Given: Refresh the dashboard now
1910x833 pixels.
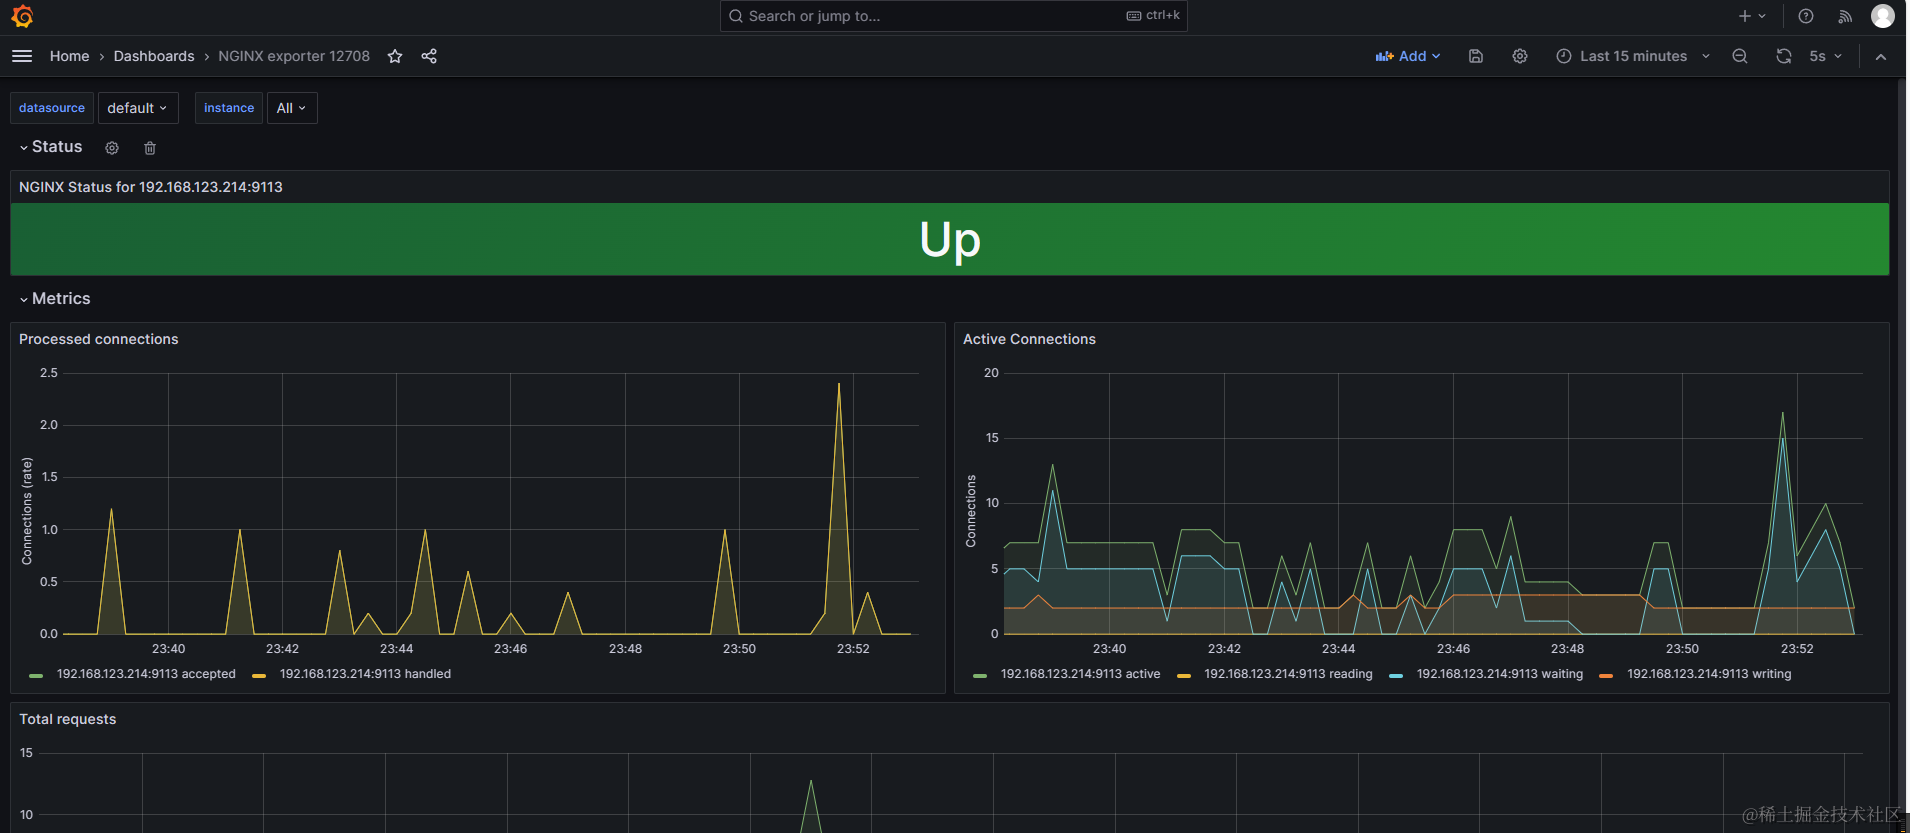Looking at the screenshot, I should point(1784,56).
